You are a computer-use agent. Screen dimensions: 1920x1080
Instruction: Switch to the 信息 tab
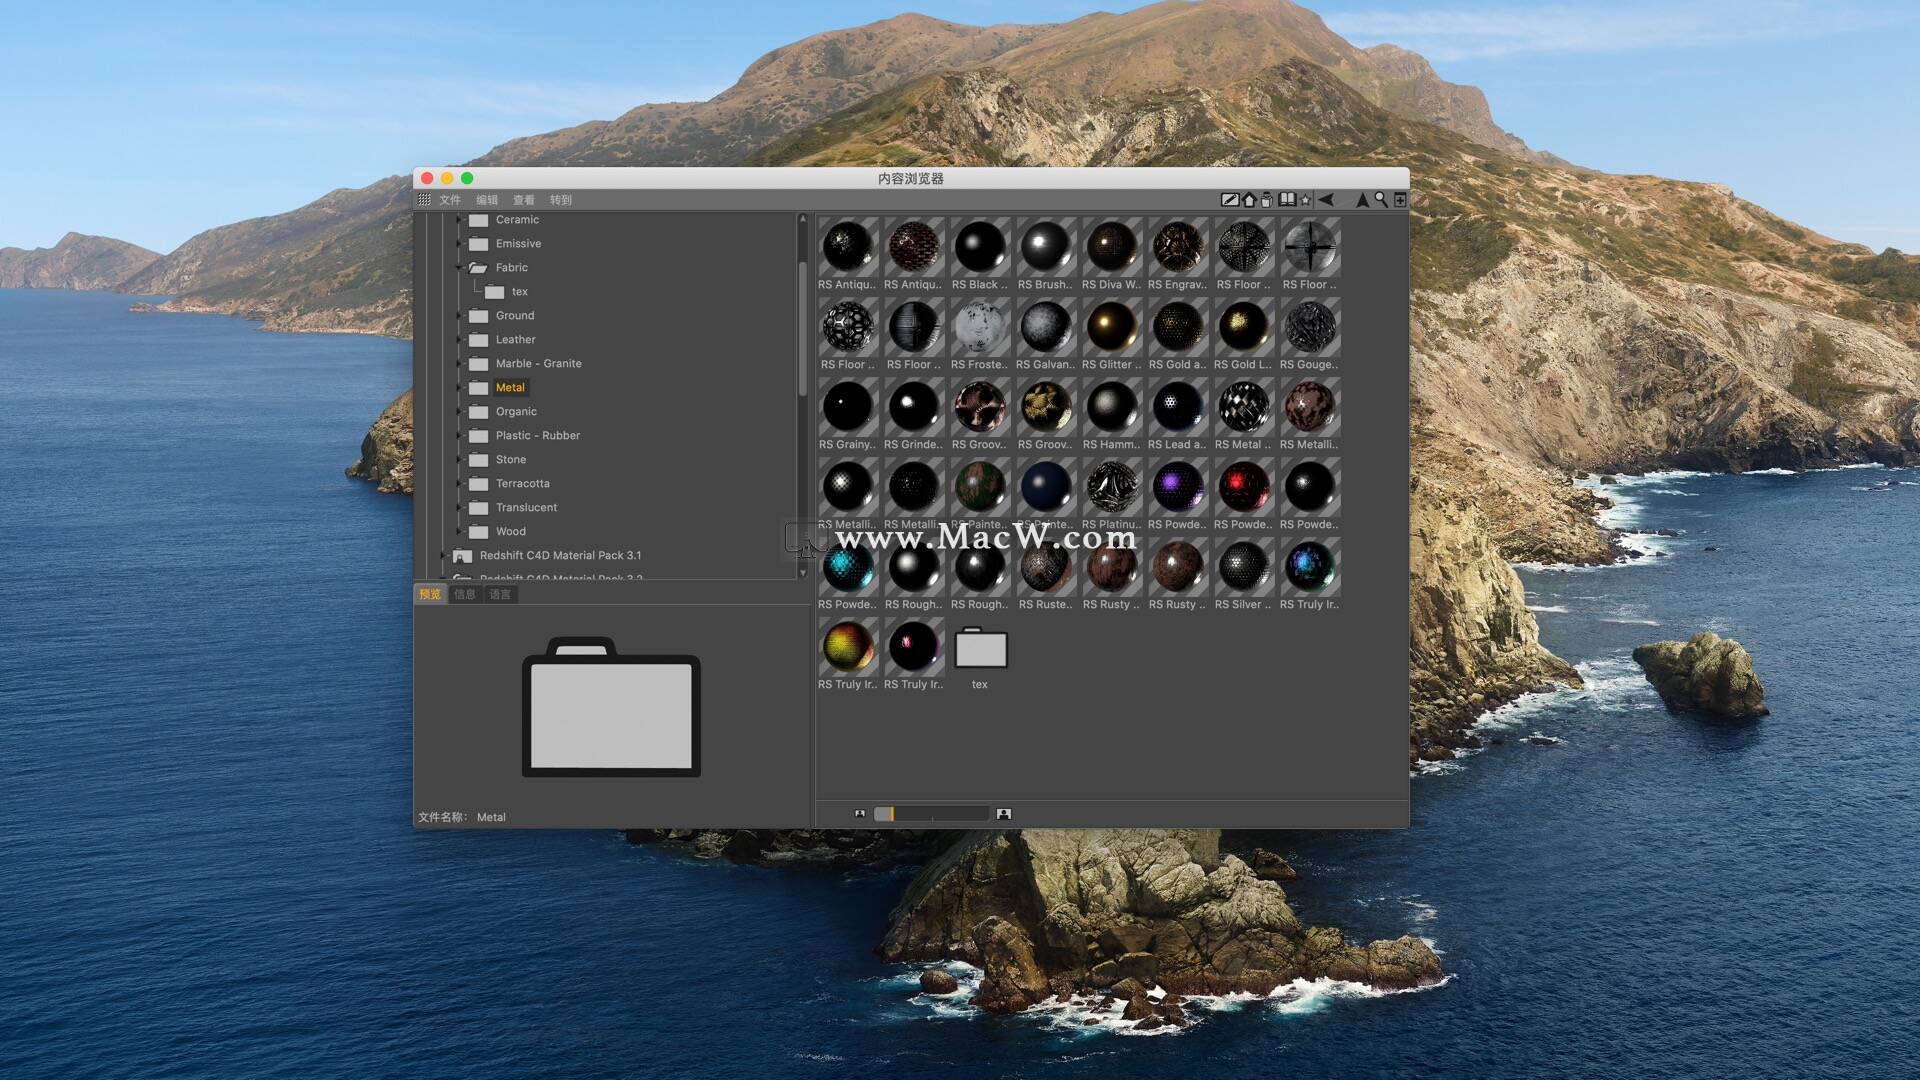(464, 593)
